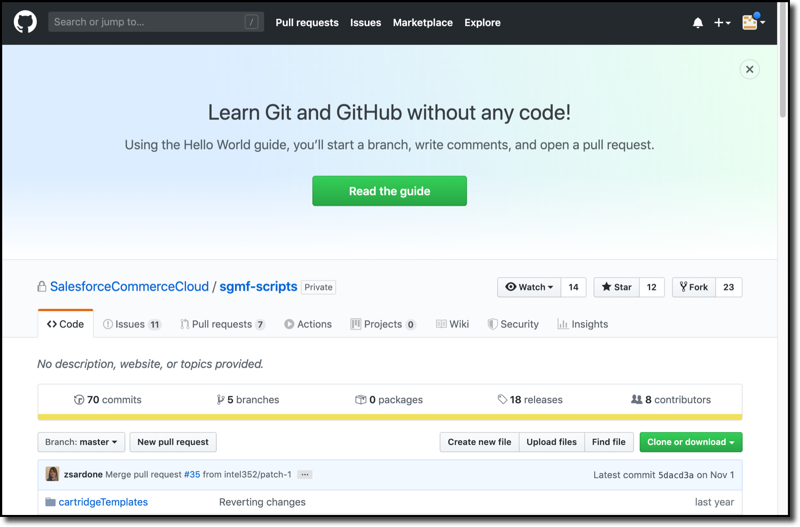Viewport: 800px width, 527px height.
Task: View the 12 stargazers count
Action: click(652, 287)
